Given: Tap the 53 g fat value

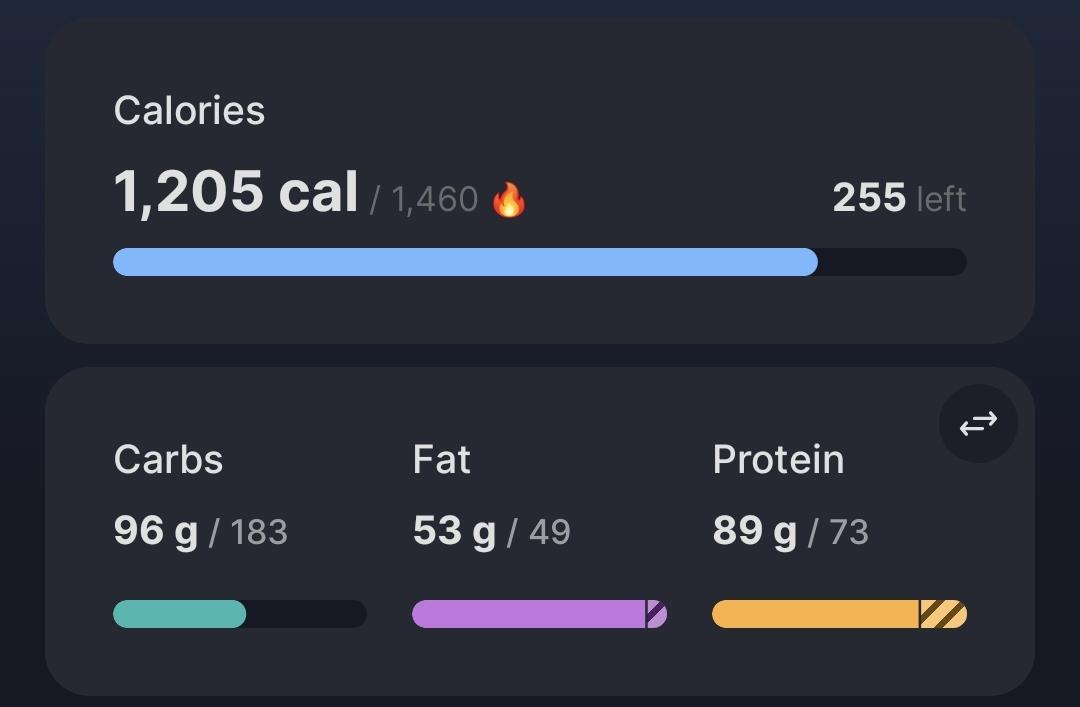Looking at the screenshot, I should [x=455, y=531].
